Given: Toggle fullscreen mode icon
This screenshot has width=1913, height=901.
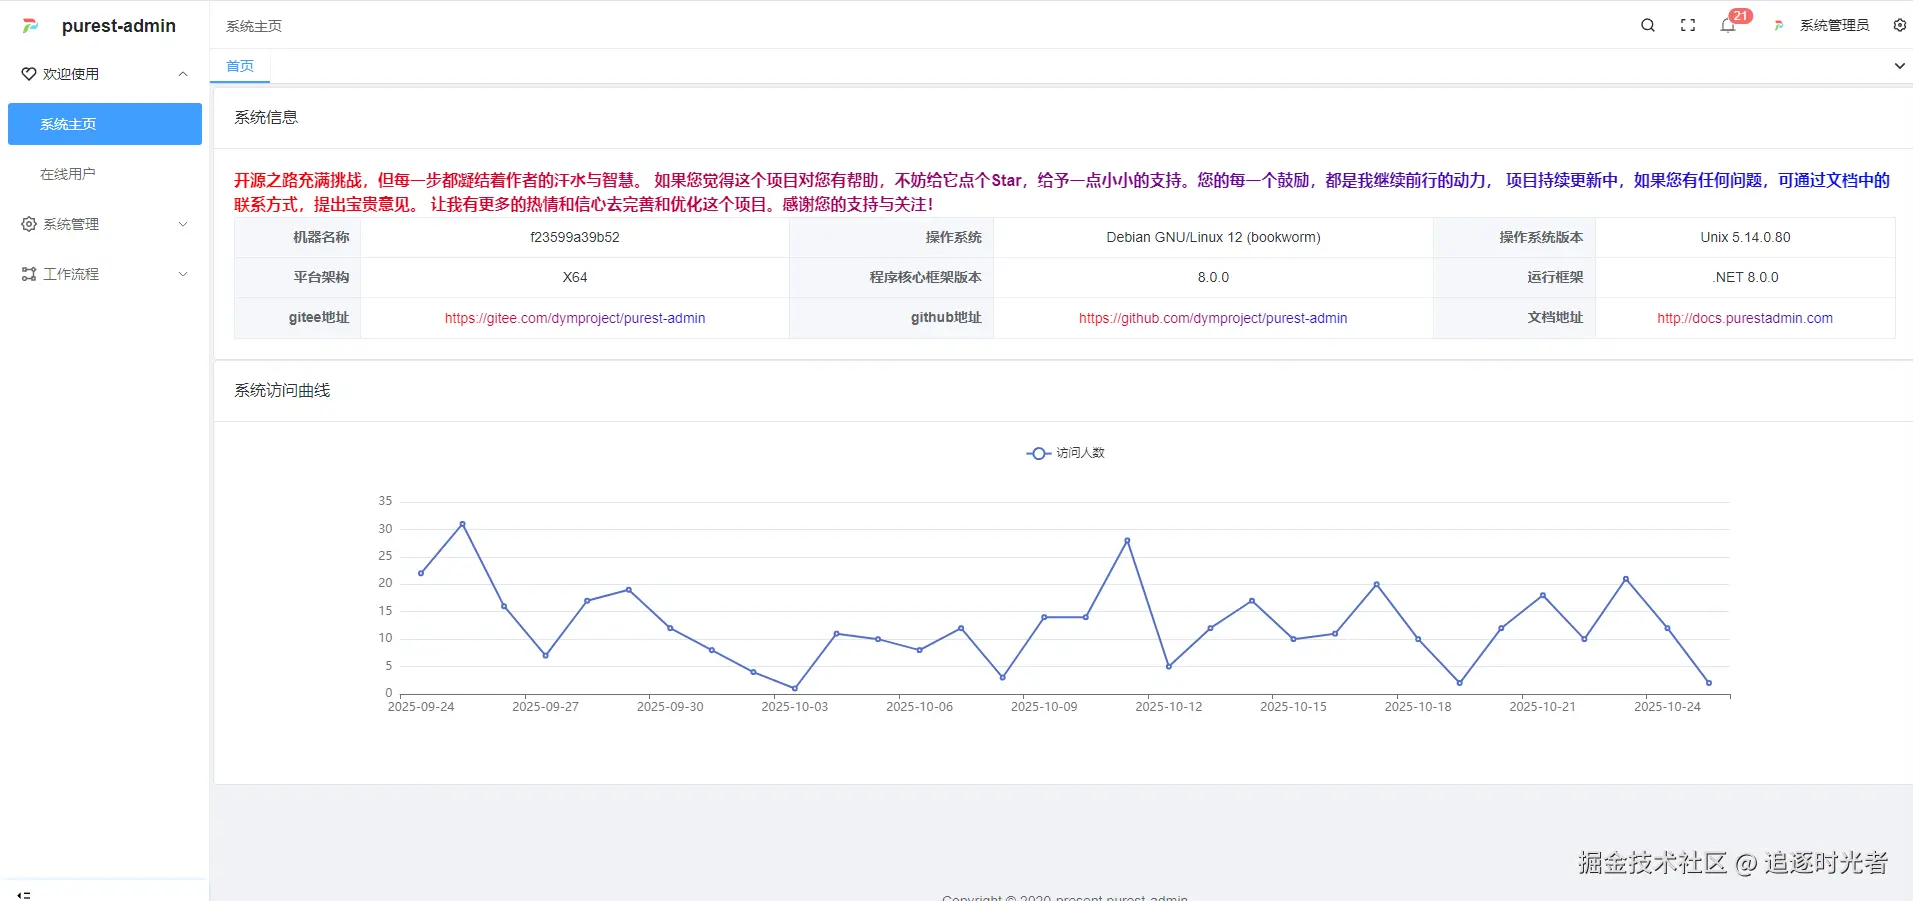Looking at the screenshot, I should tap(1688, 25).
